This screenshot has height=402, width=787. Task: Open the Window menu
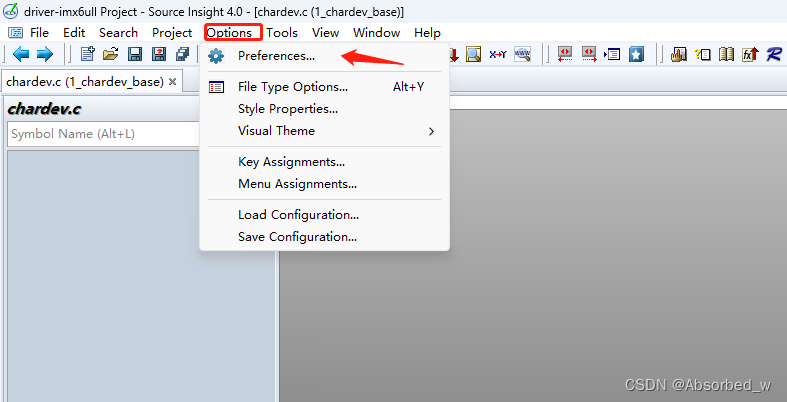376,33
